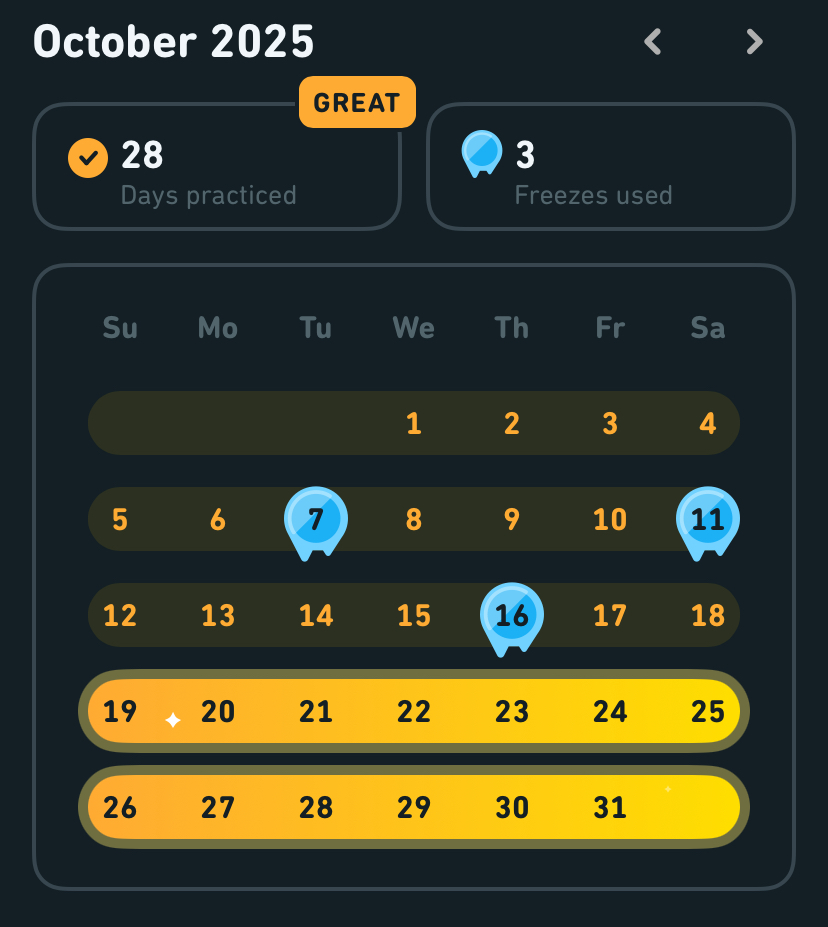
Task: Select day 28 in the bottom streak row
Action: coord(316,808)
